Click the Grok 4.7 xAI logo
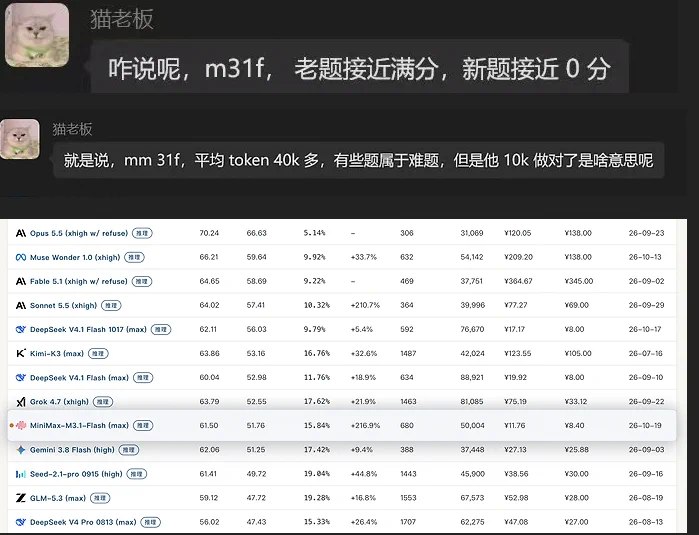Viewport: 699px width, 535px height. tap(21, 402)
